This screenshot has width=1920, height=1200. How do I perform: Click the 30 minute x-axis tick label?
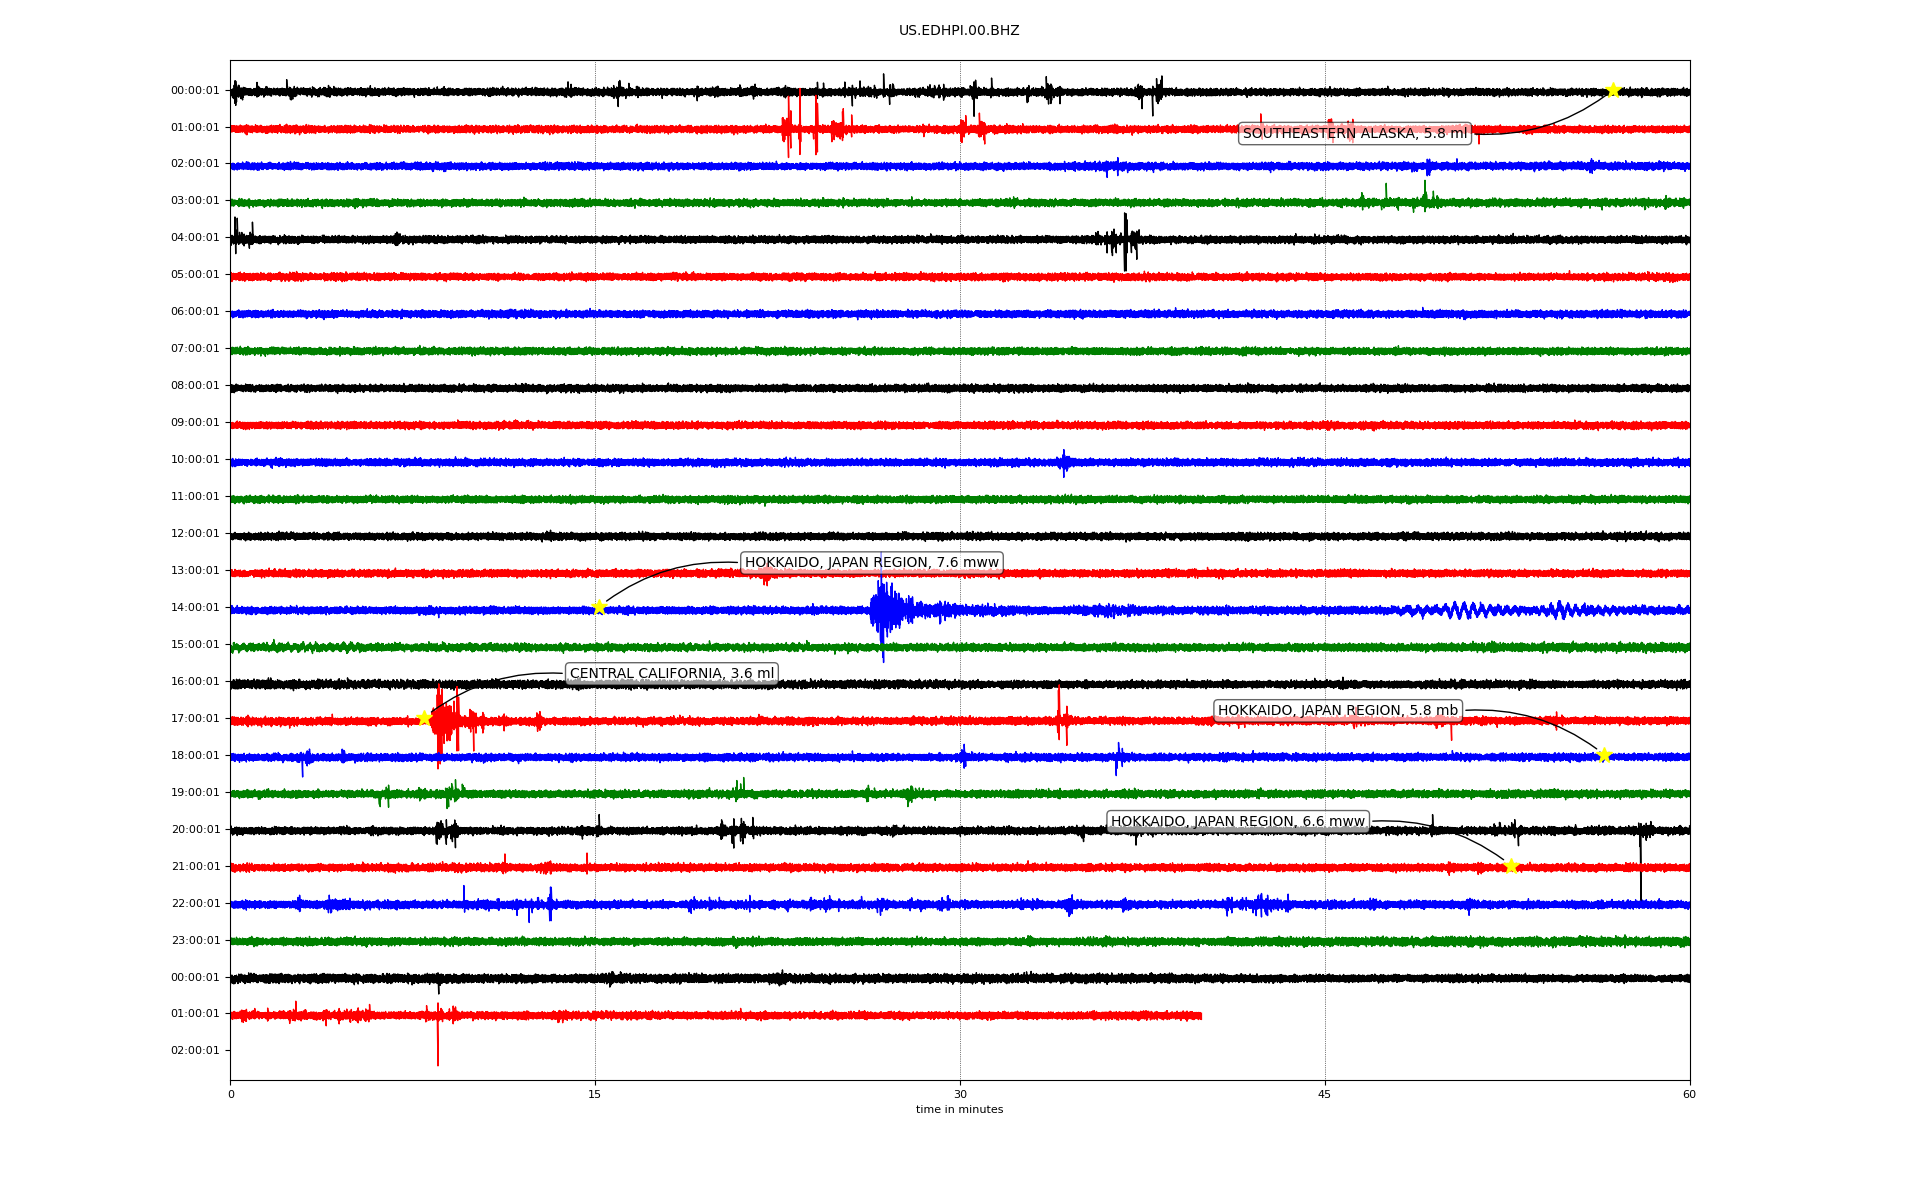point(960,1094)
